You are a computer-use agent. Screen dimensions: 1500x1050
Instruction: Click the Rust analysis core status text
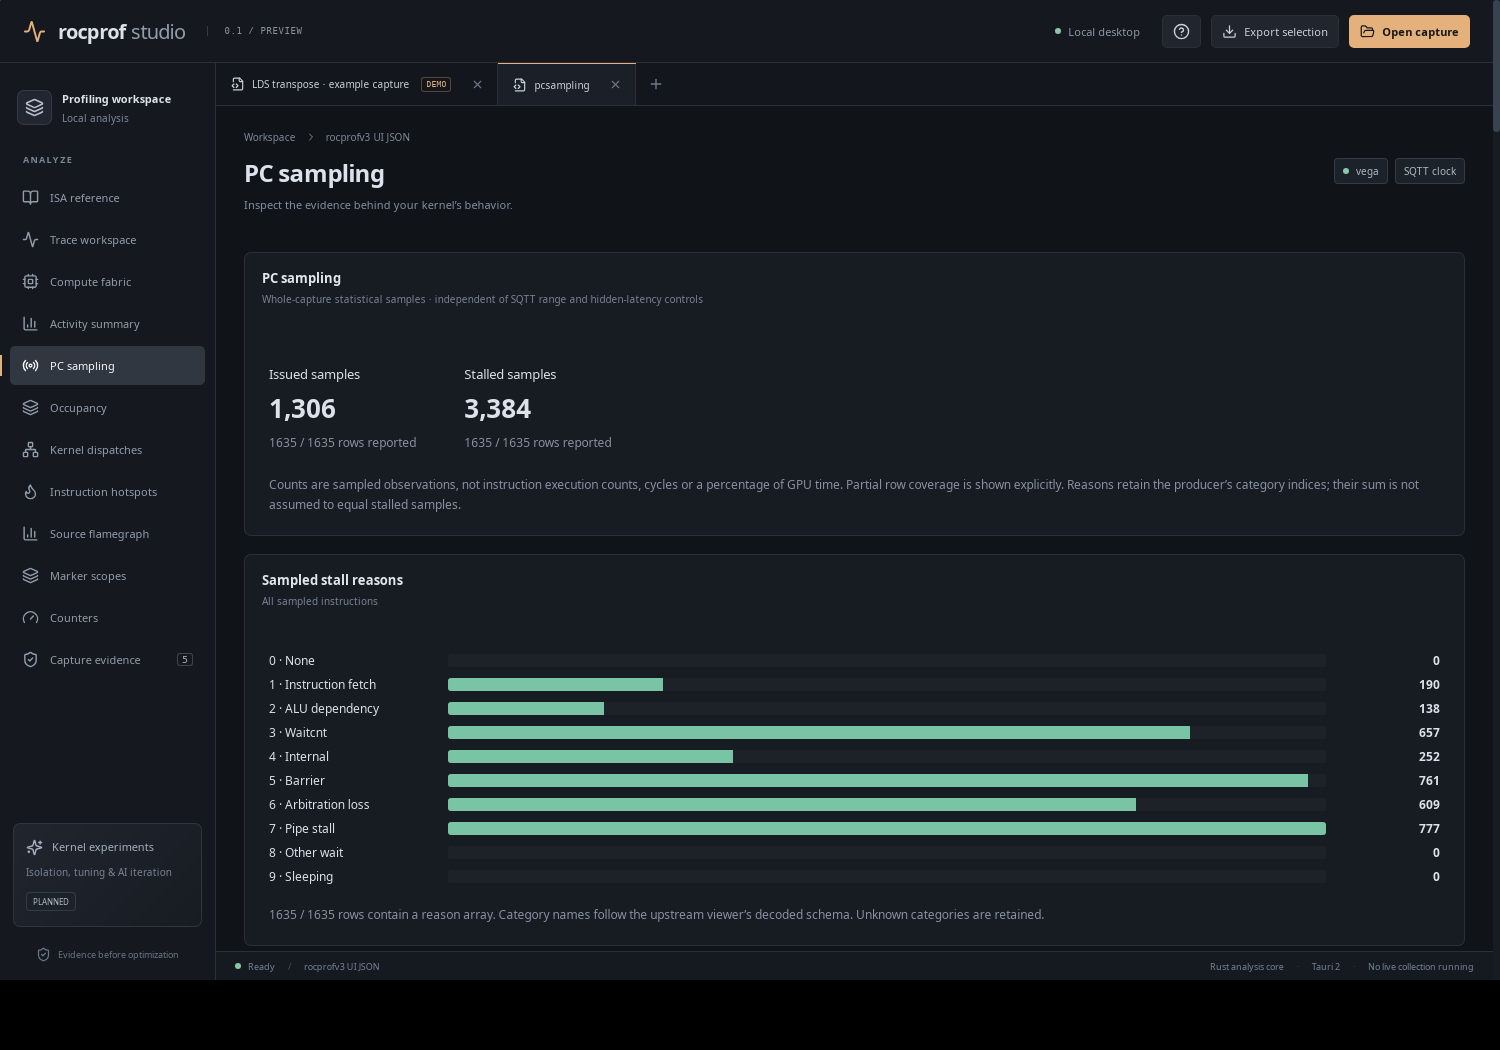[x=1247, y=966]
